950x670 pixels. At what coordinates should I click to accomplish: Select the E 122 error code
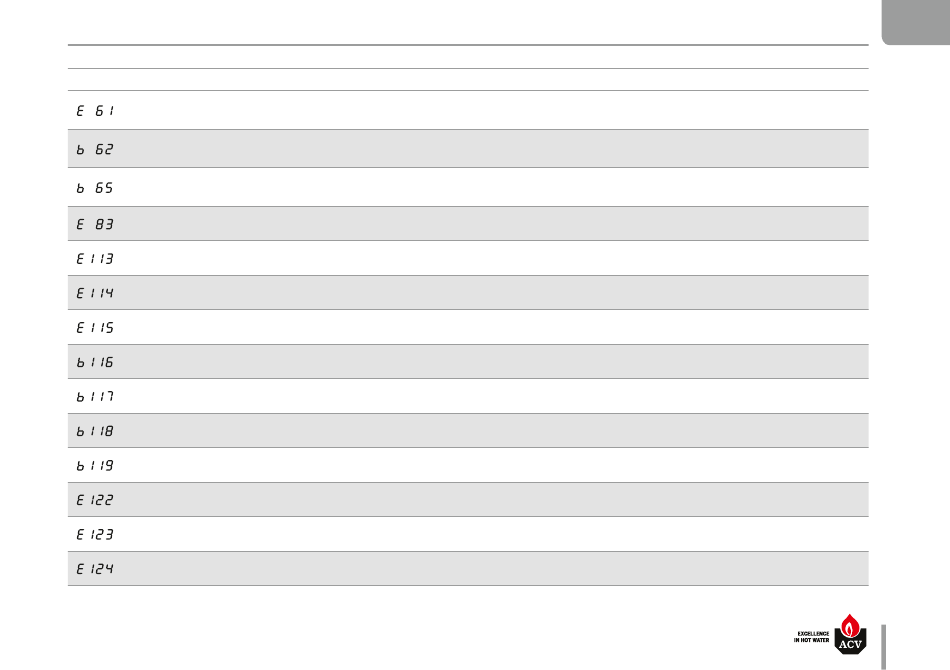pyautogui.click(x=95, y=500)
